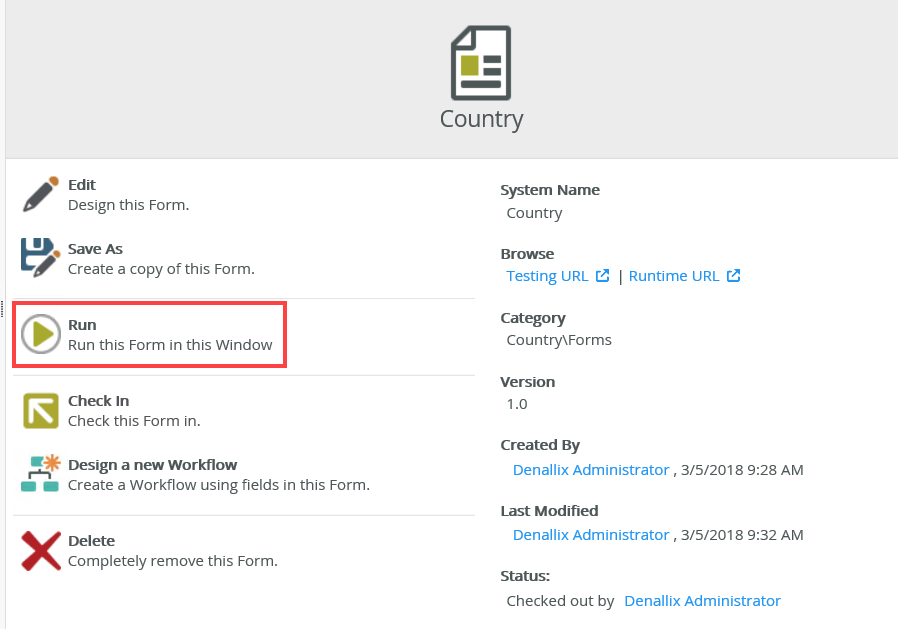Open the Testing URL link
Image resolution: width=898 pixels, height=629 pixels.
click(x=547, y=276)
